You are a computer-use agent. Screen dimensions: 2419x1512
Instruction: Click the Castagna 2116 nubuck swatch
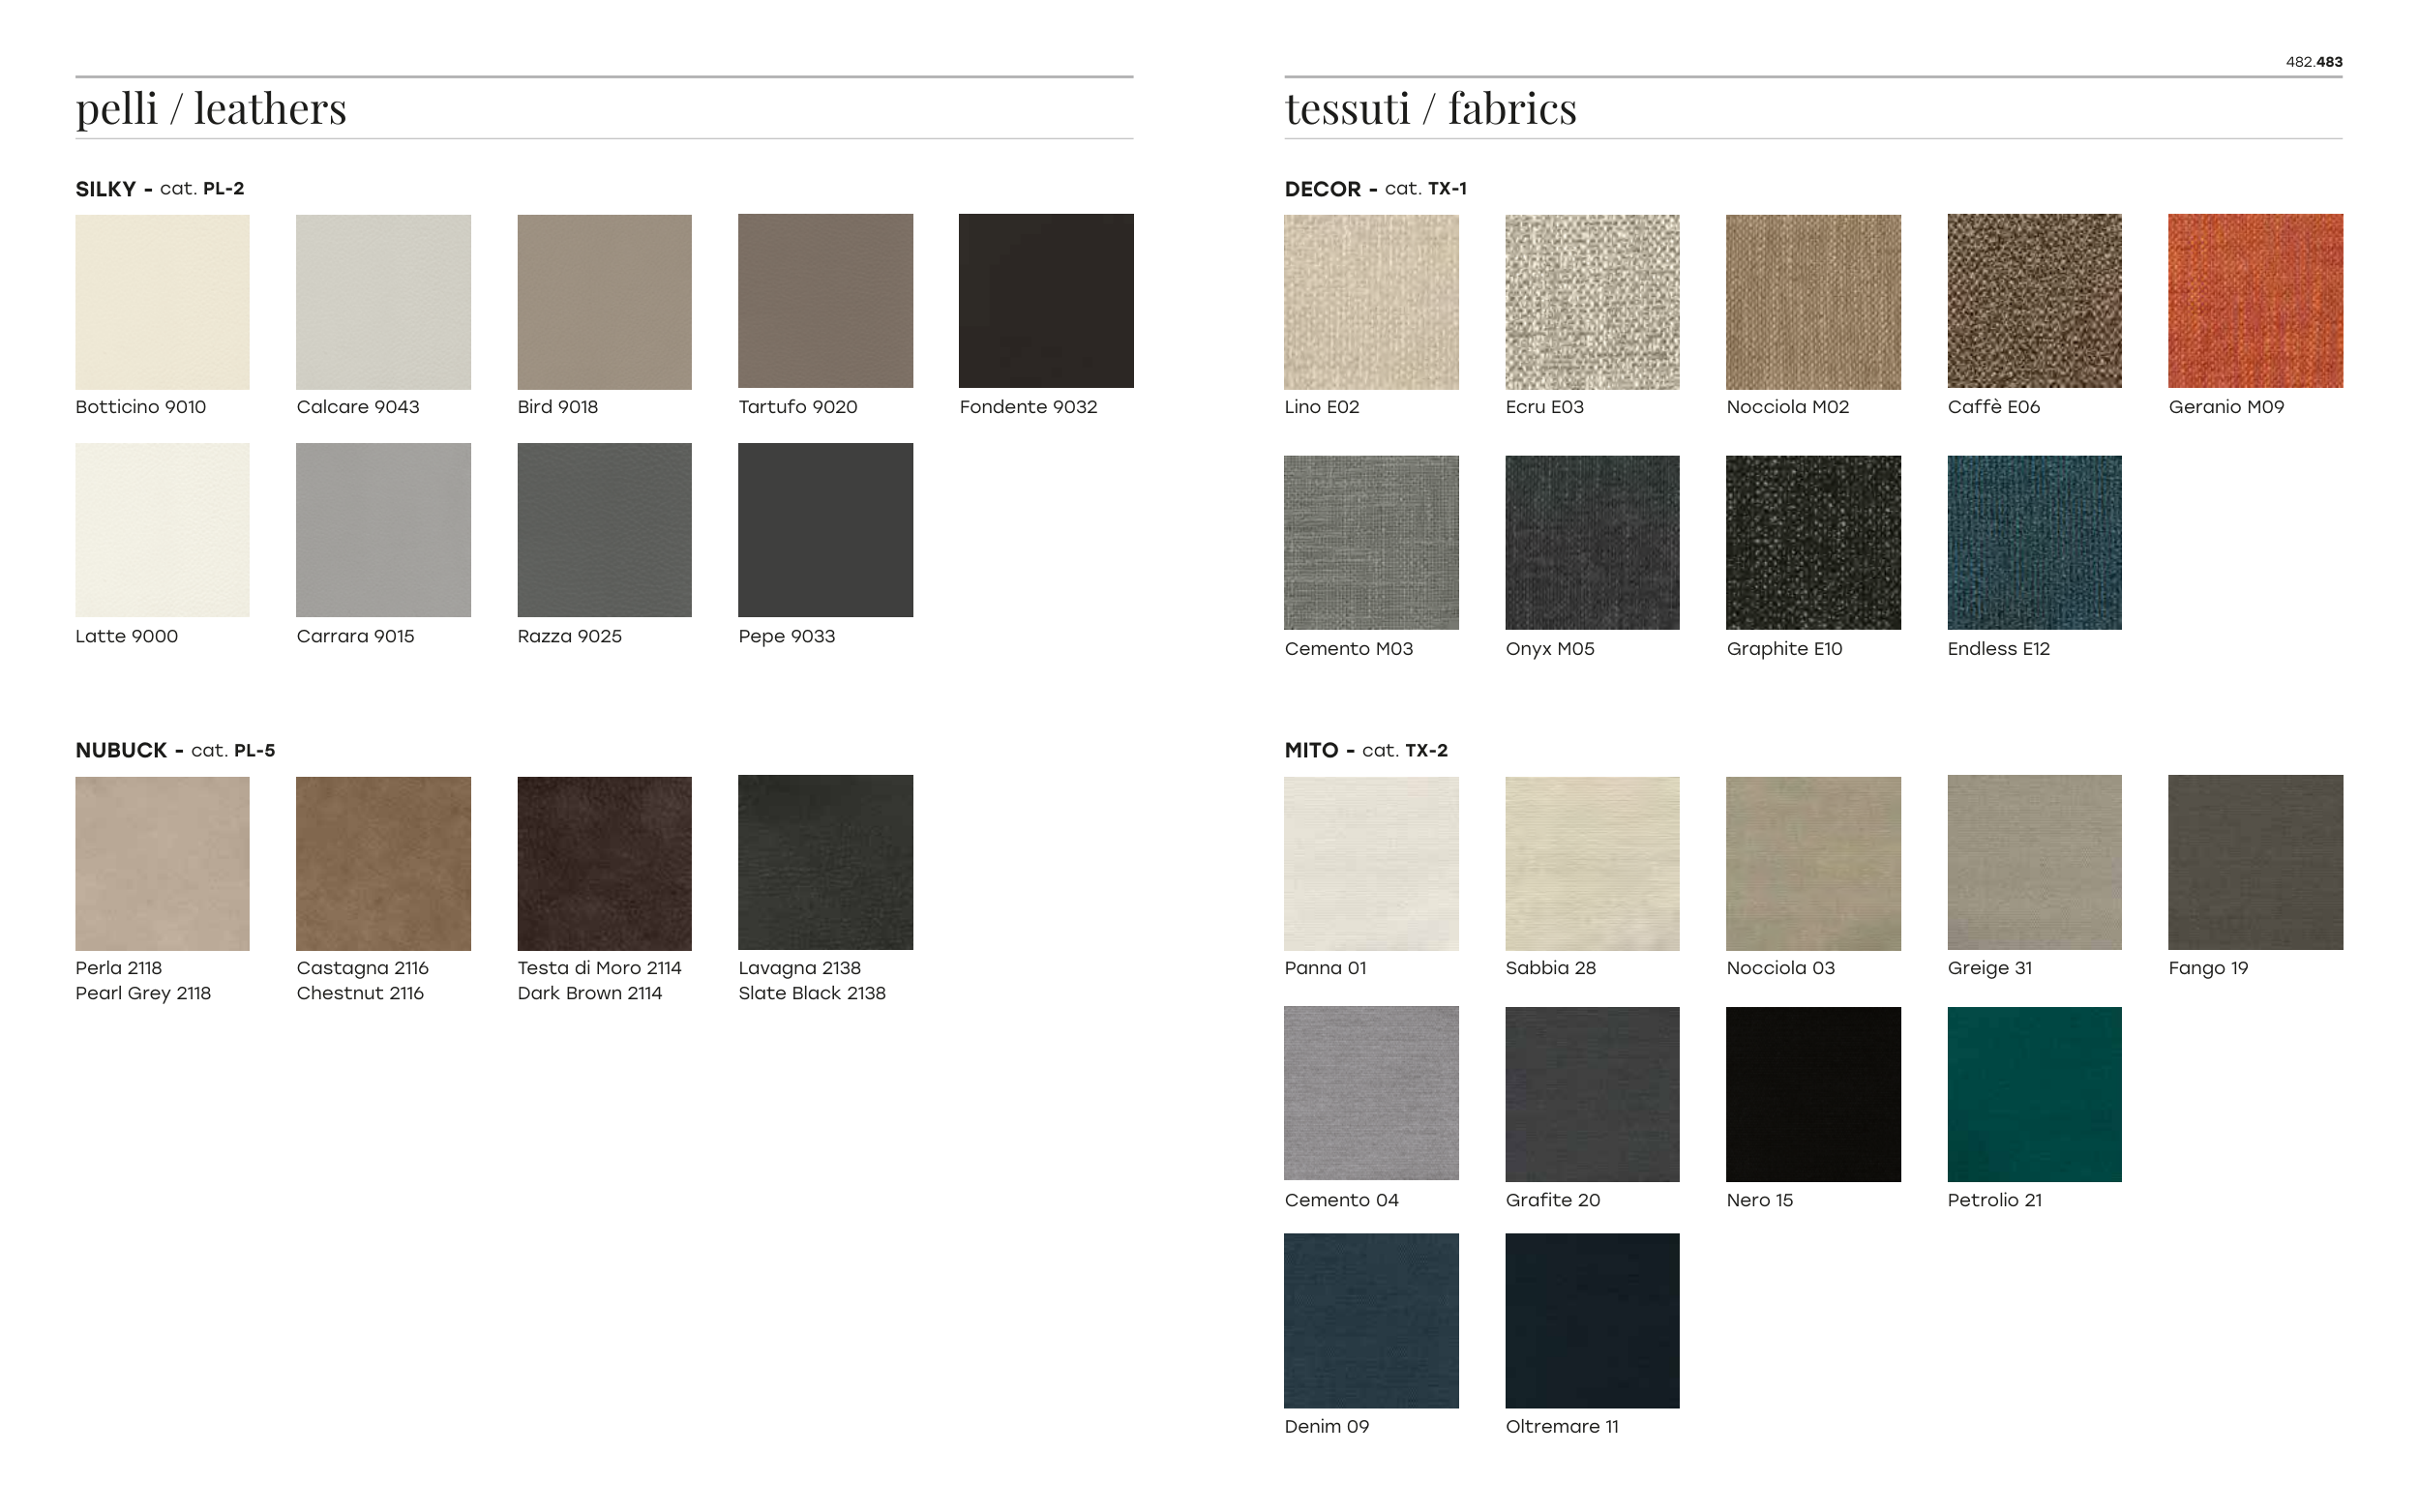pyautogui.click(x=383, y=863)
